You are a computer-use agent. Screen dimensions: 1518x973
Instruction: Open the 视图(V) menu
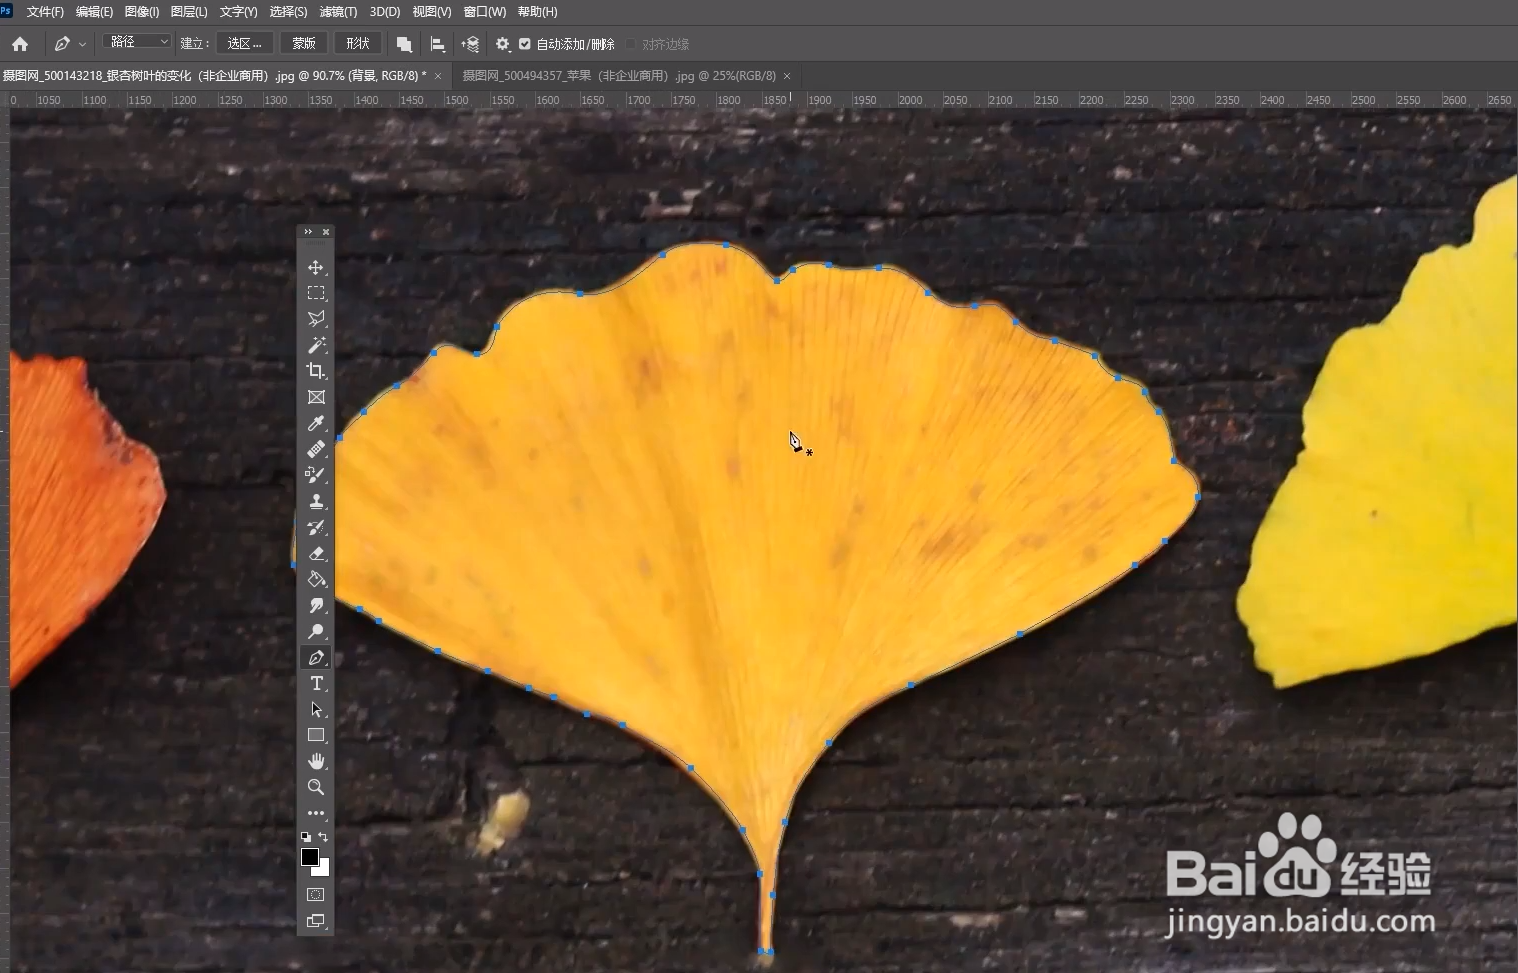pyautogui.click(x=432, y=12)
